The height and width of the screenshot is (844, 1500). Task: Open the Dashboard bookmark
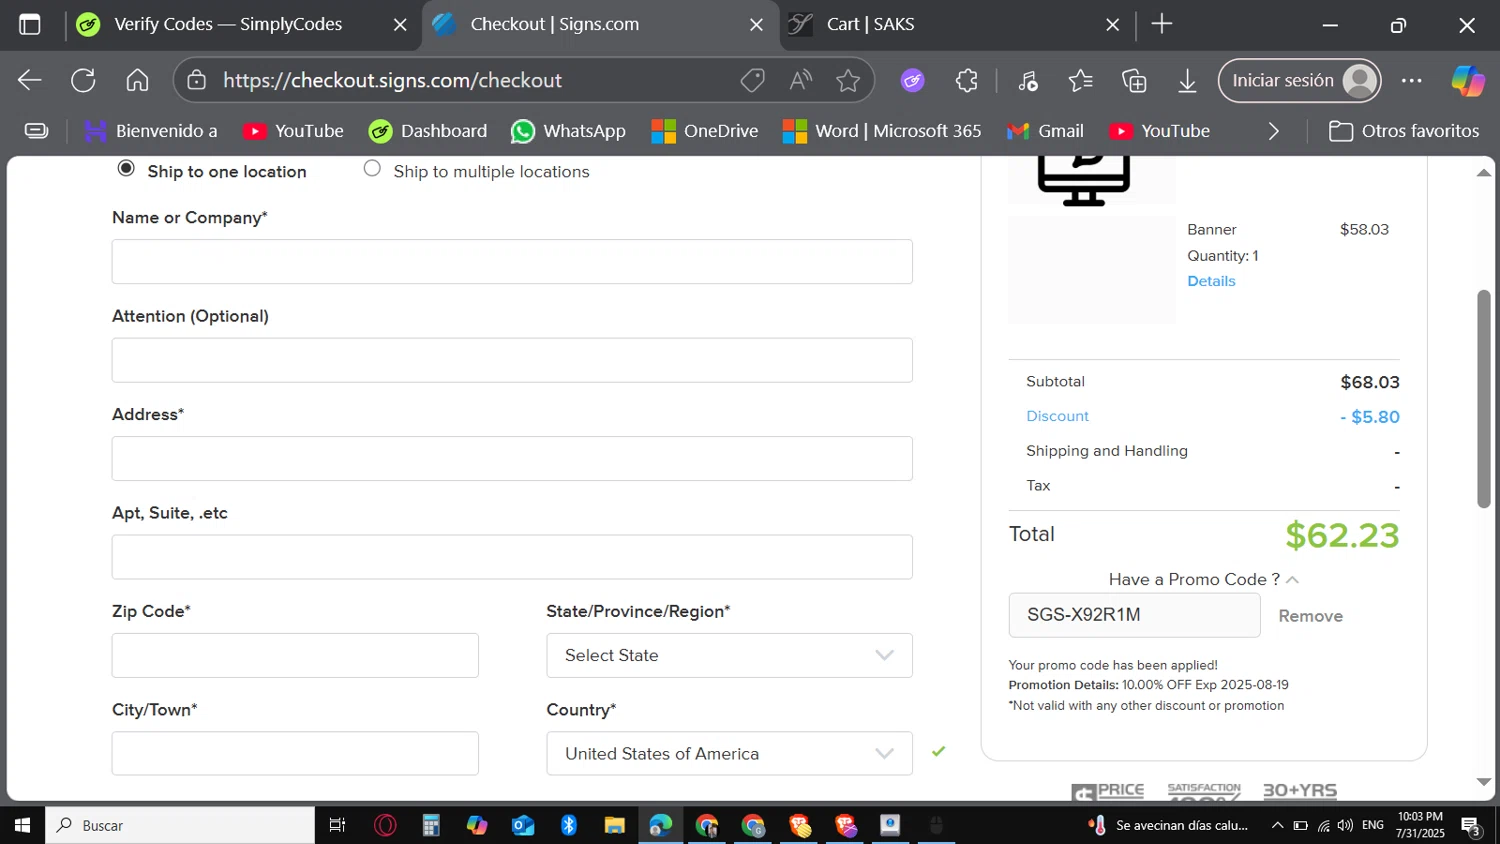(x=428, y=131)
